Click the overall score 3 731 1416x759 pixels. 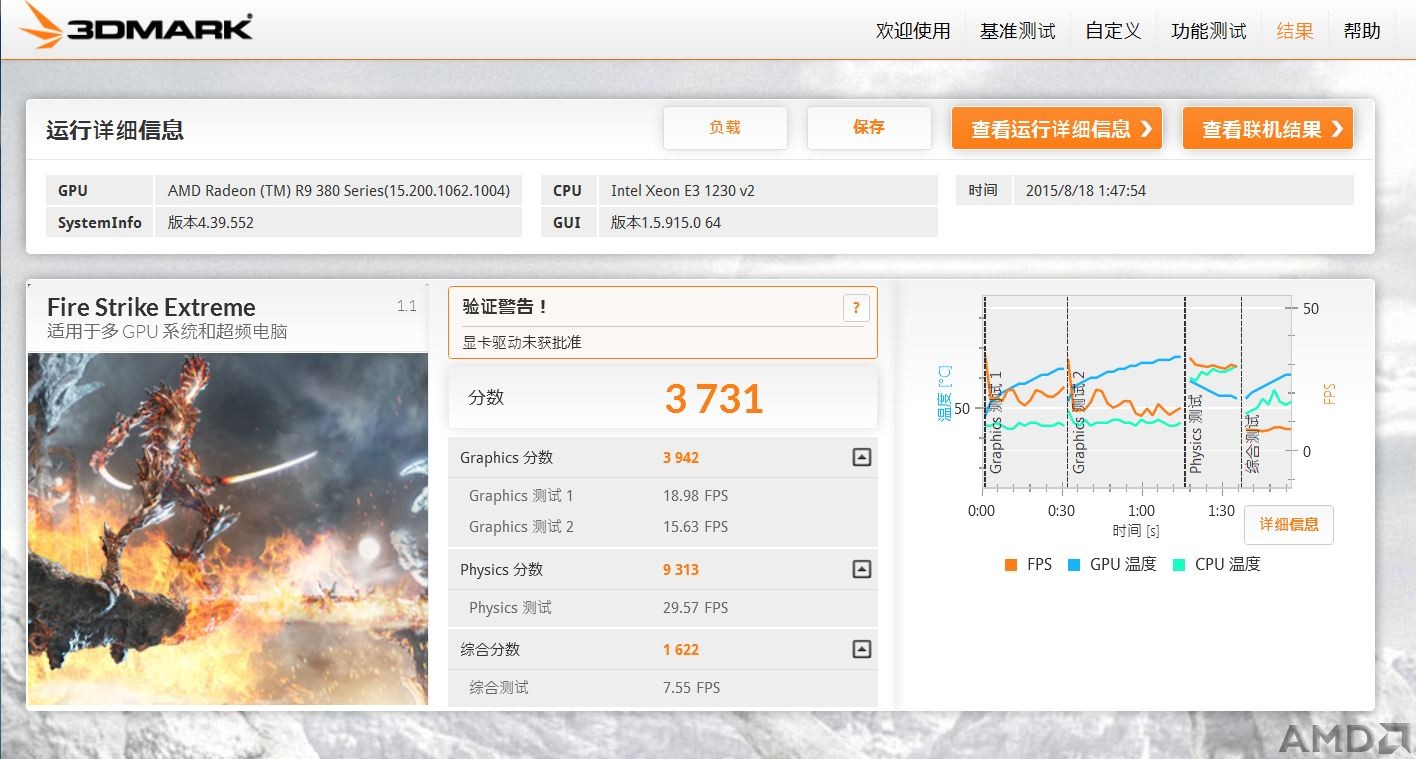tap(714, 399)
